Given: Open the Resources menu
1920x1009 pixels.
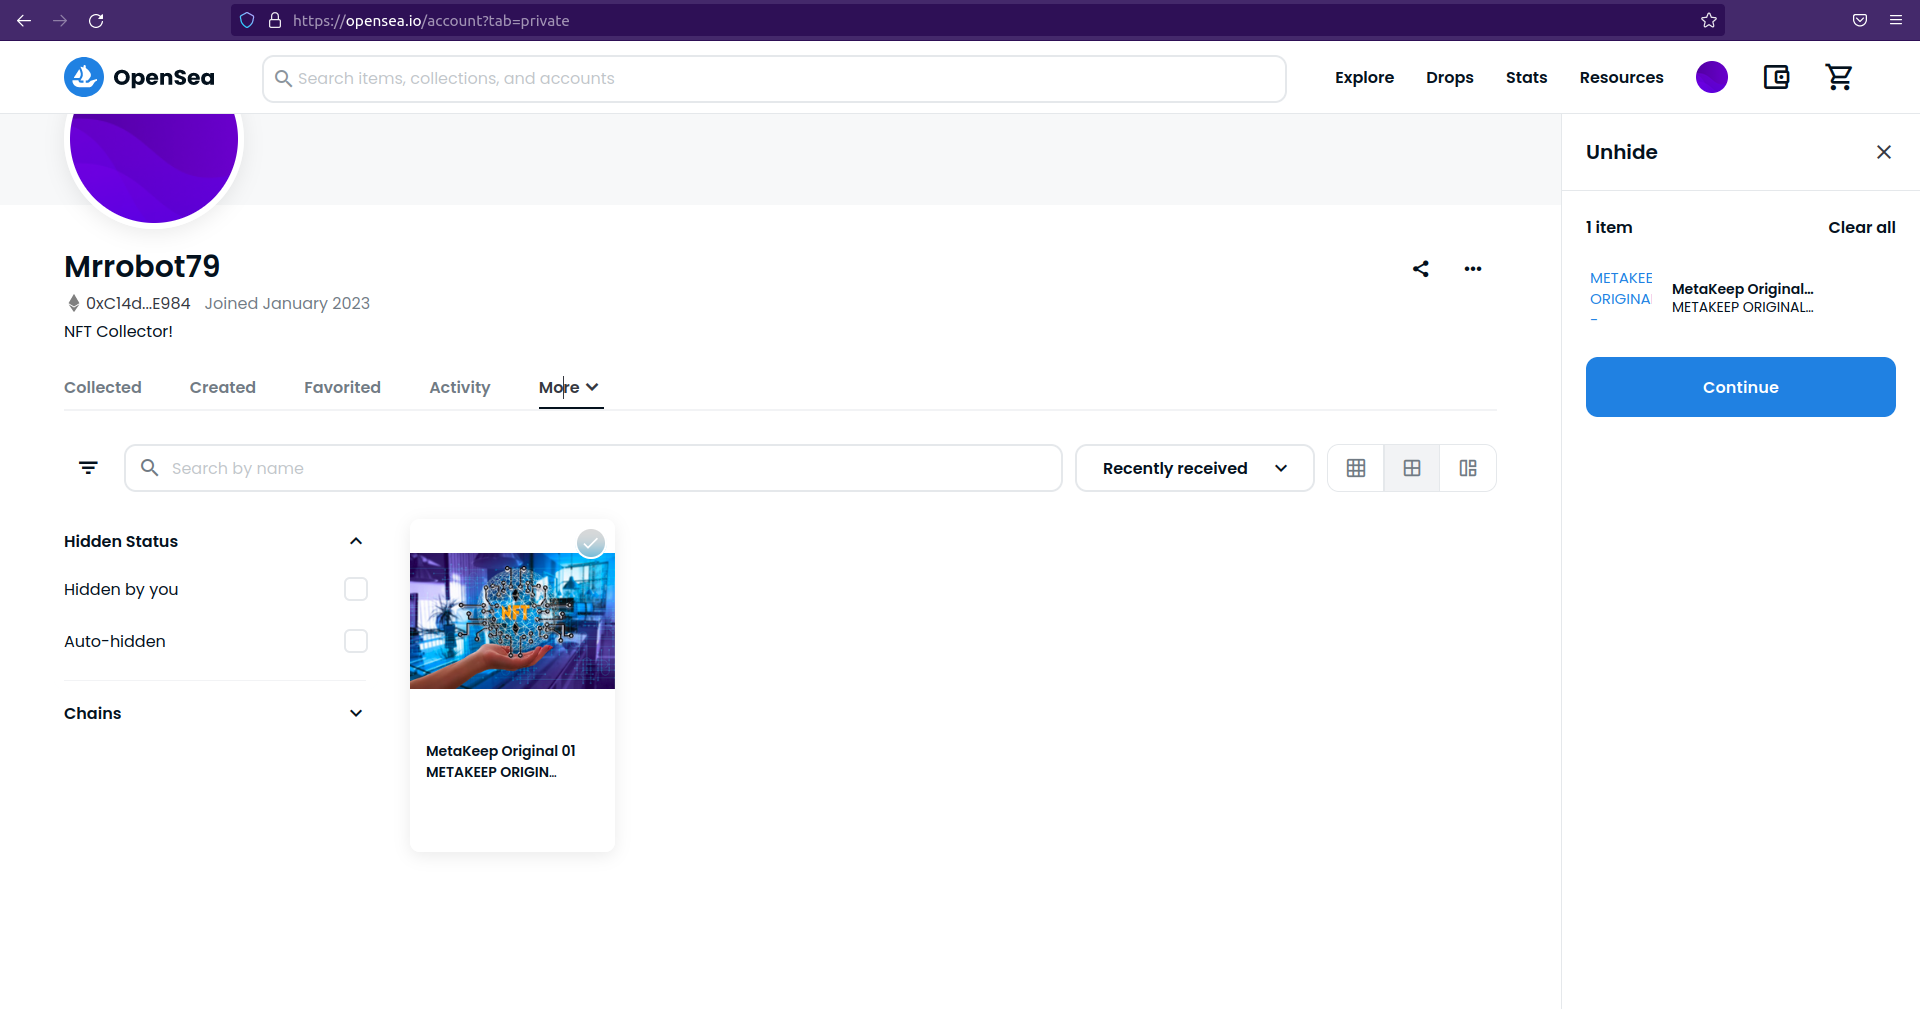Looking at the screenshot, I should pyautogui.click(x=1621, y=77).
